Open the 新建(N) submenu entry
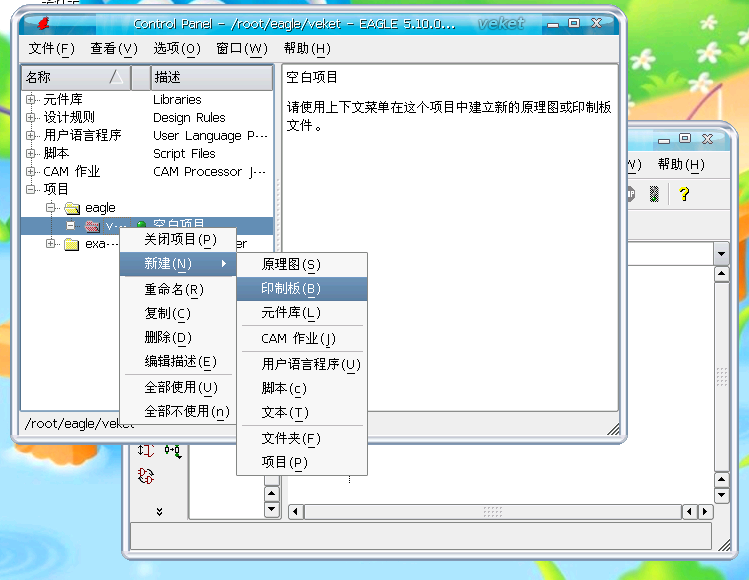The width and height of the screenshot is (749, 580). click(178, 264)
